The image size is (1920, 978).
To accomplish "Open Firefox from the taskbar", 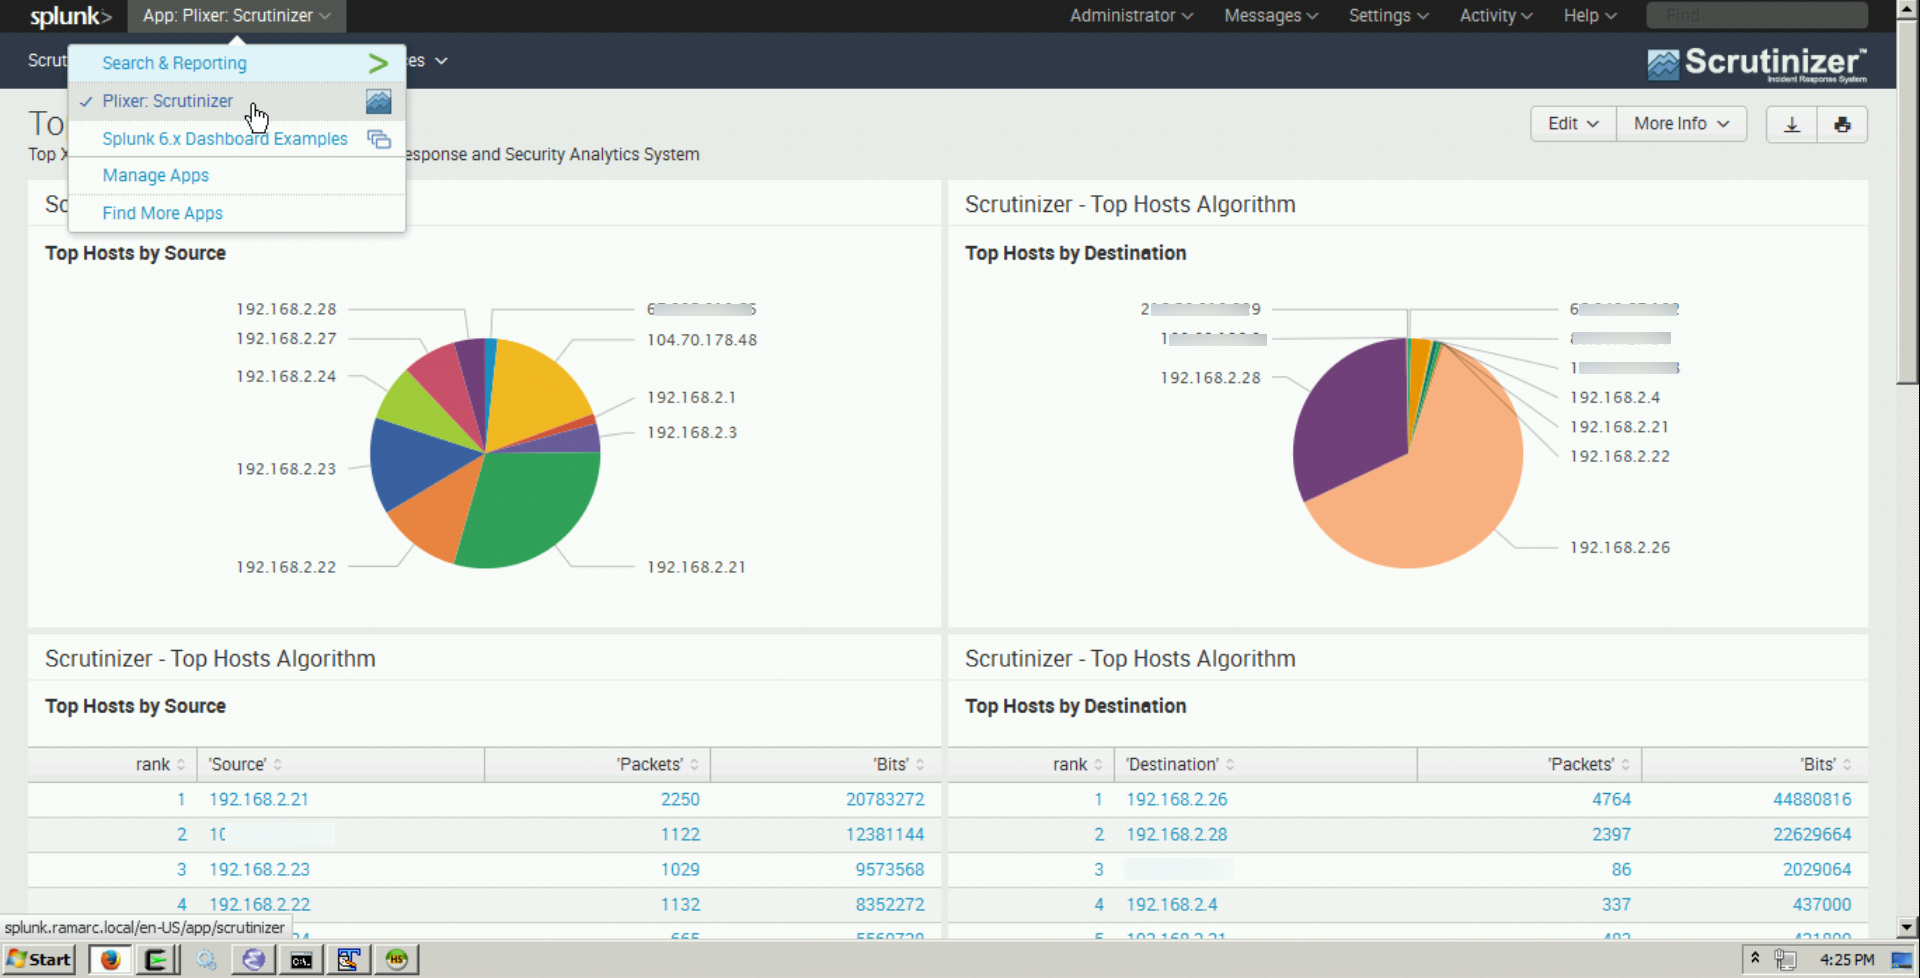I will 110,960.
